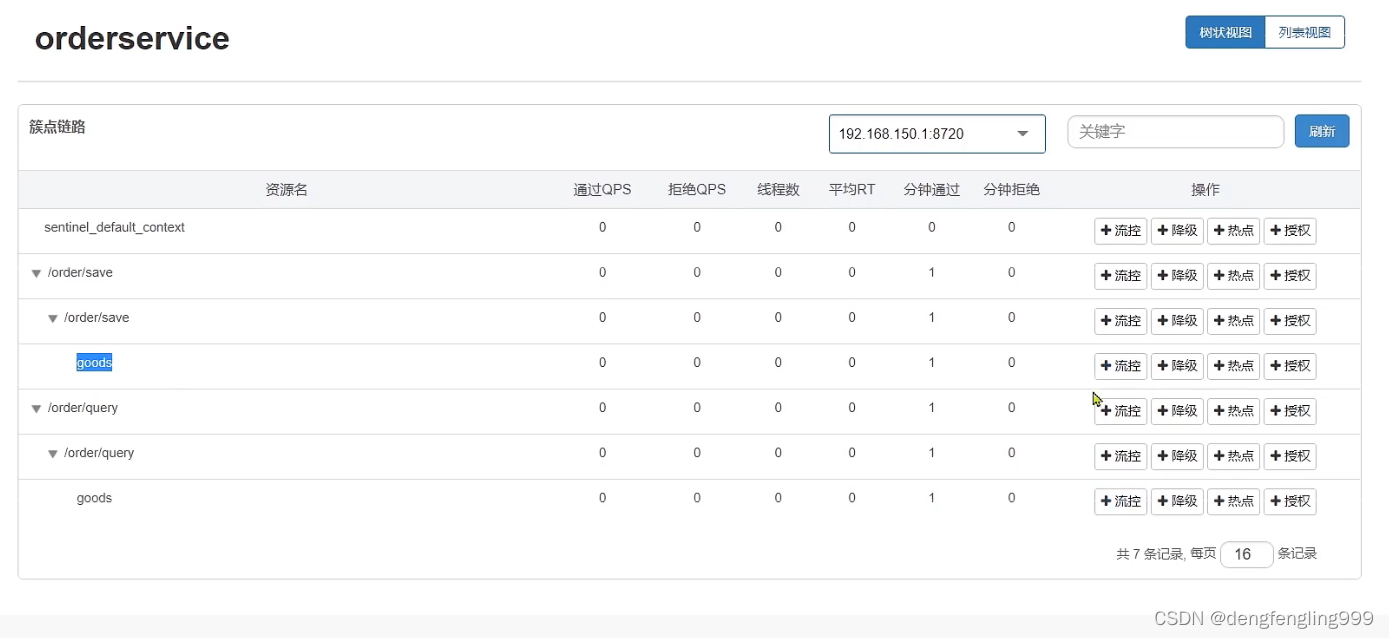Add 流控 rule for last goods row
The width and height of the screenshot is (1389, 638).
tap(1120, 501)
